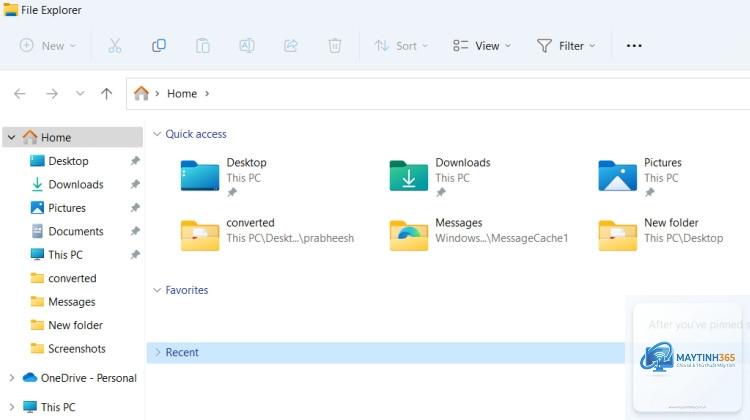Viewport: 750px width, 420px height.
Task: Click empty address bar area to edit path
Action: tap(478, 94)
